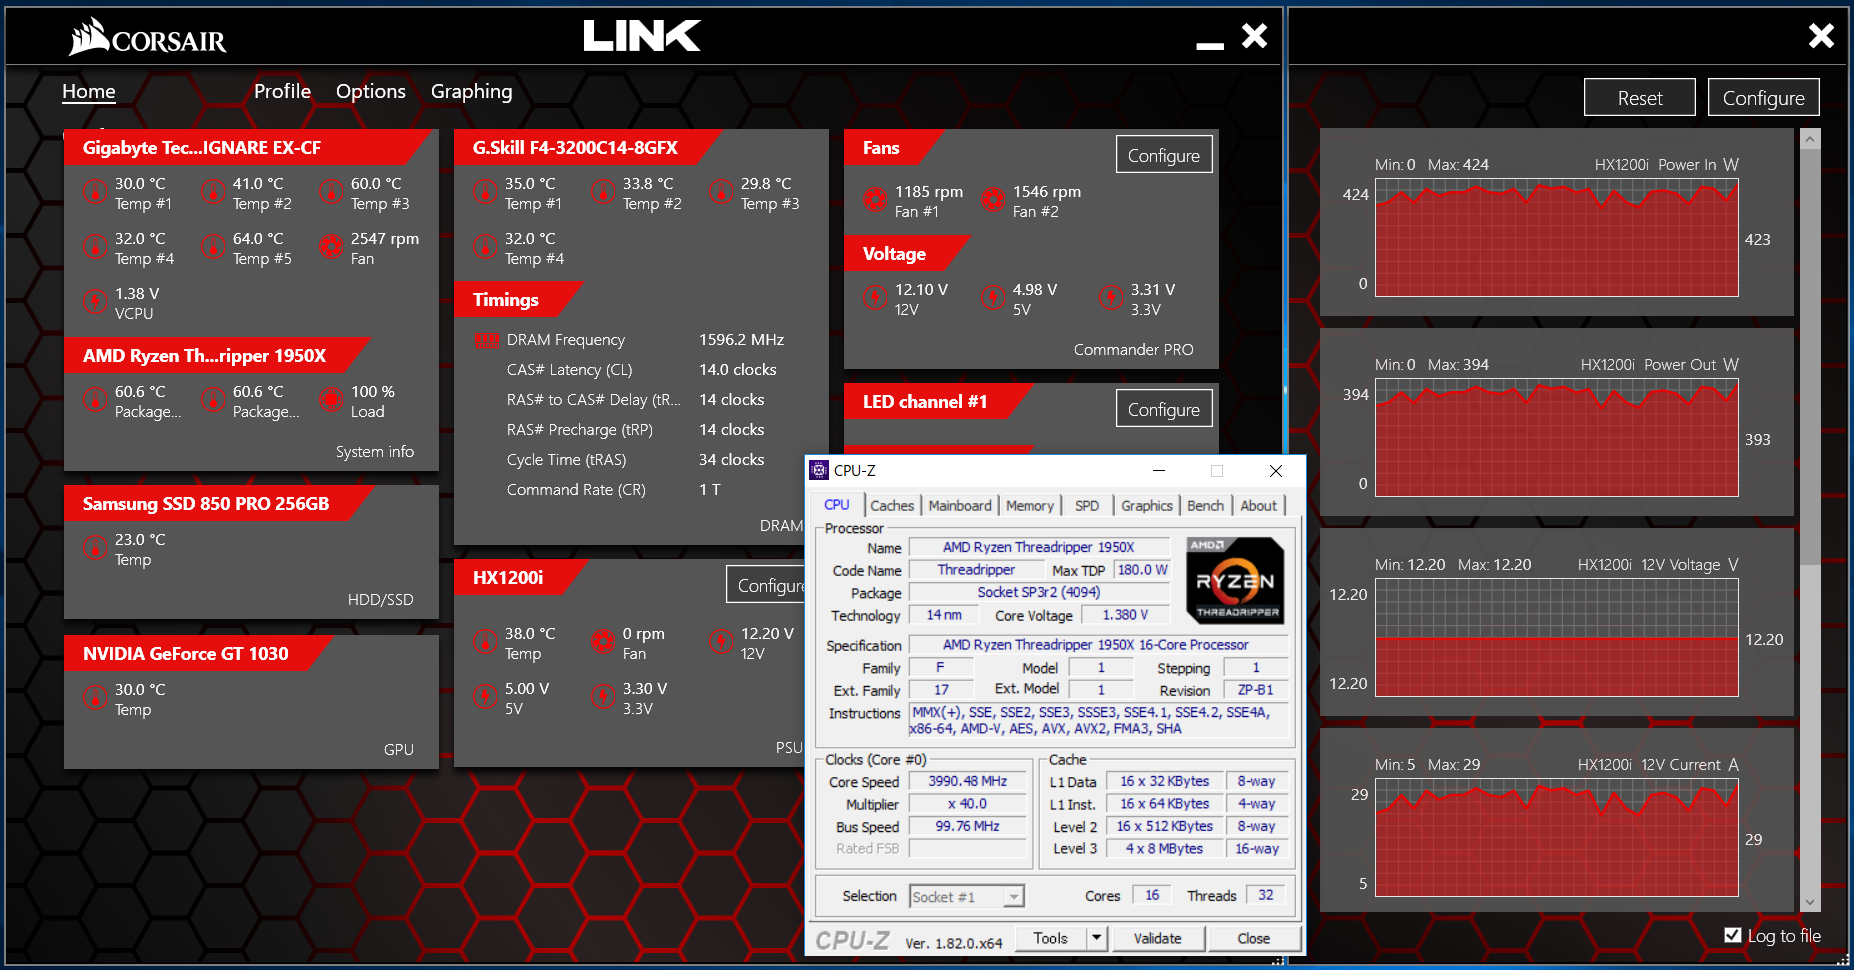Image resolution: width=1854 pixels, height=970 pixels.
Task: Click the GT 1030 GPU temp icon
Action: point(95,697)
